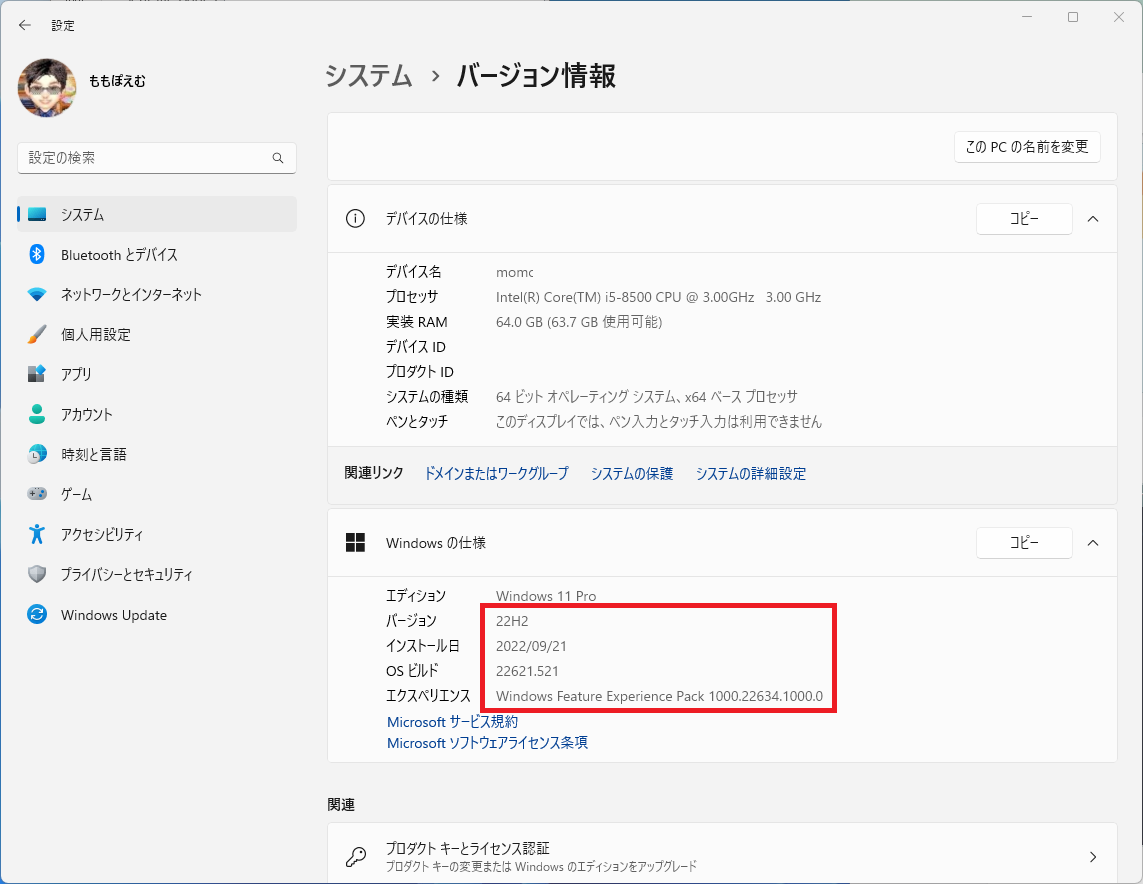The width and height of the screenshot is (1143, 884).
Task: Select Windows Update in the sidebar
Action: click(114, 614)
